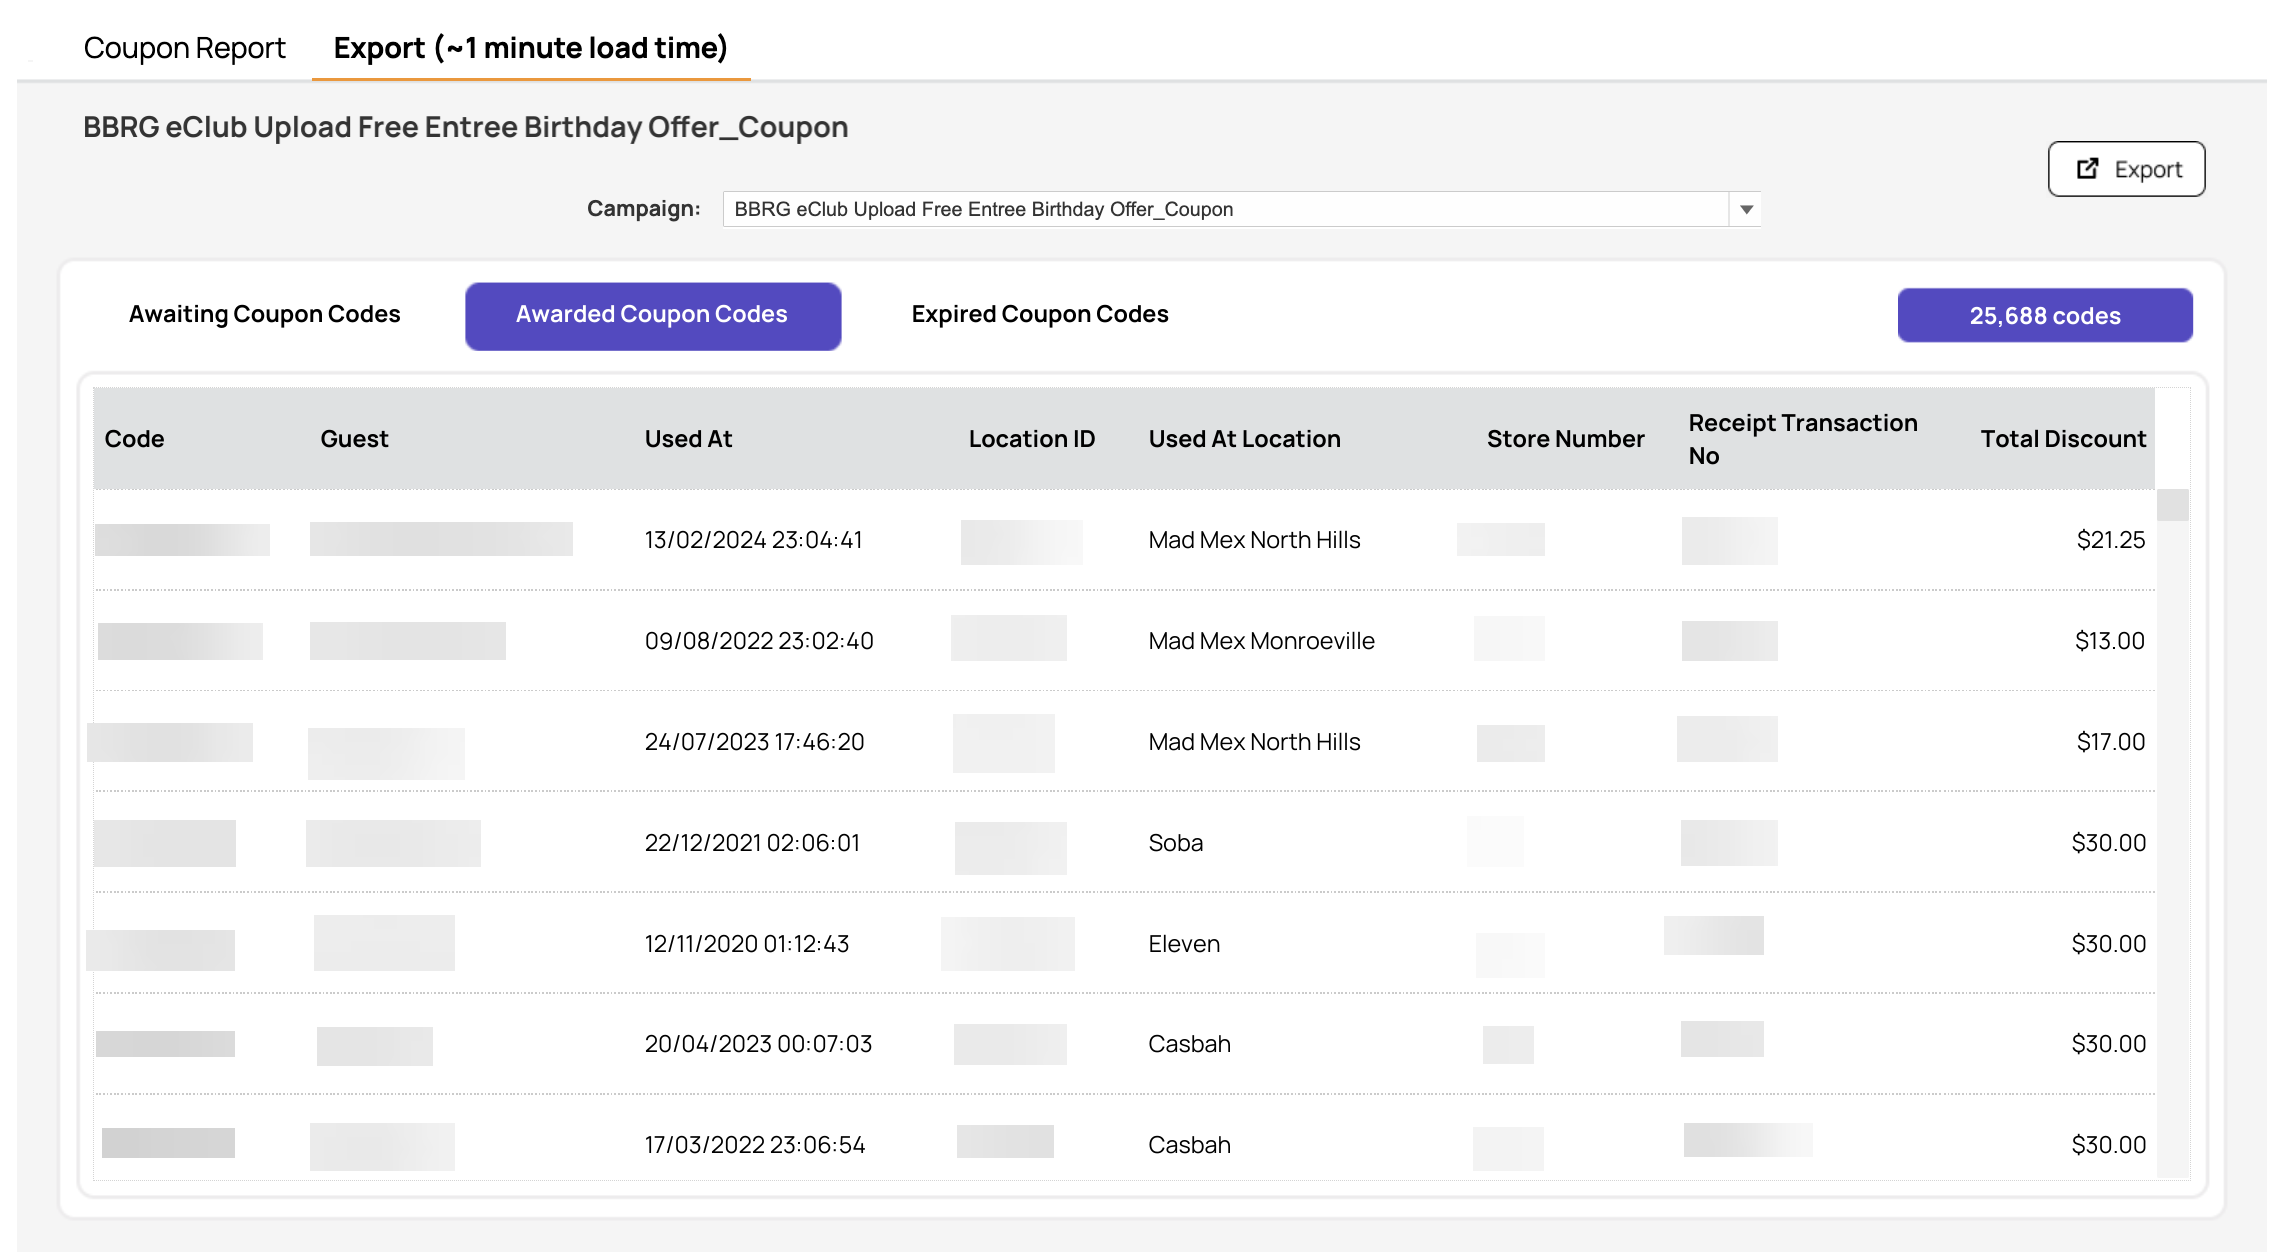Select Awarded Coupon Codes tab
2272x1252 pixels.
click(652, 316)
